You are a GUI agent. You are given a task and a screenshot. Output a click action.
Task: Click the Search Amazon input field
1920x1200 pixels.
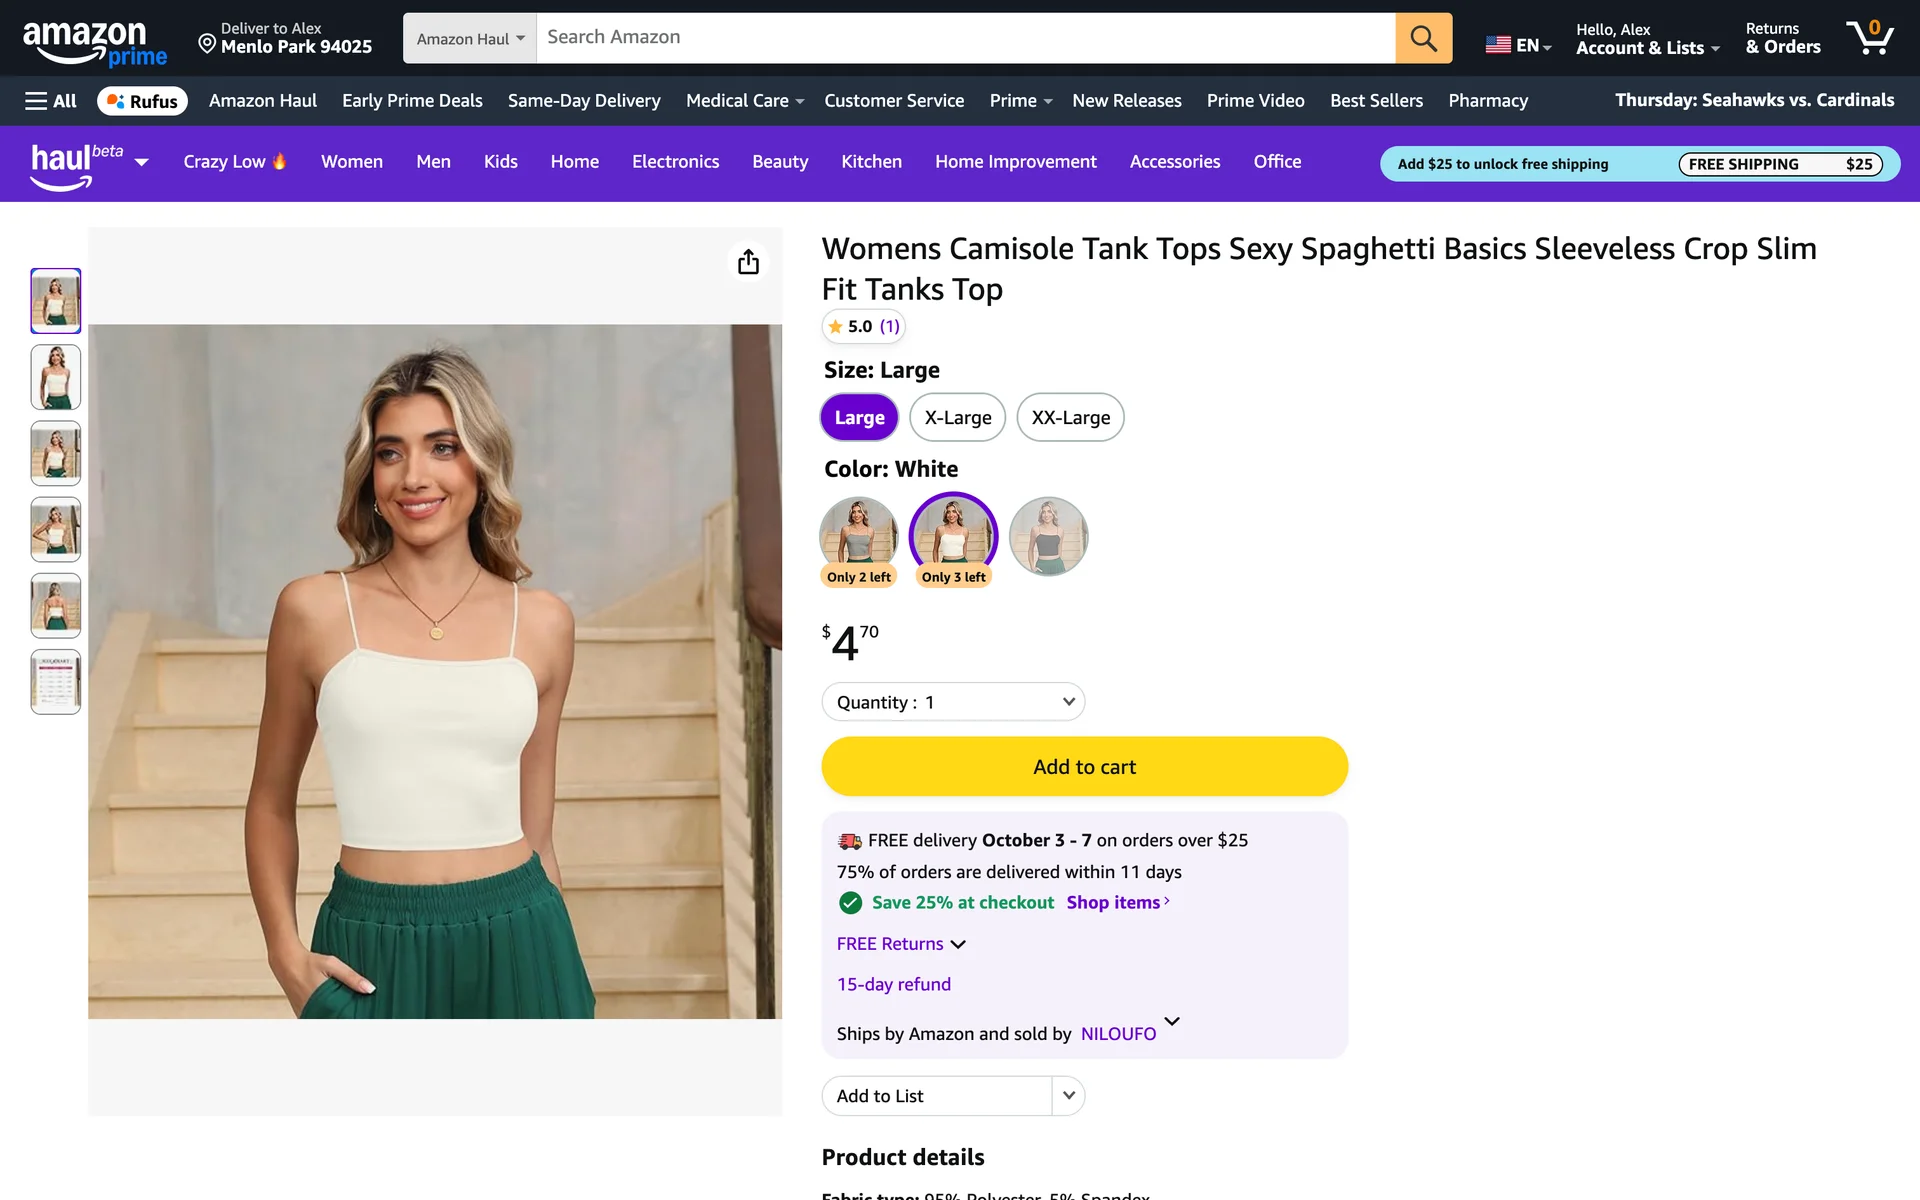[965, 38]
